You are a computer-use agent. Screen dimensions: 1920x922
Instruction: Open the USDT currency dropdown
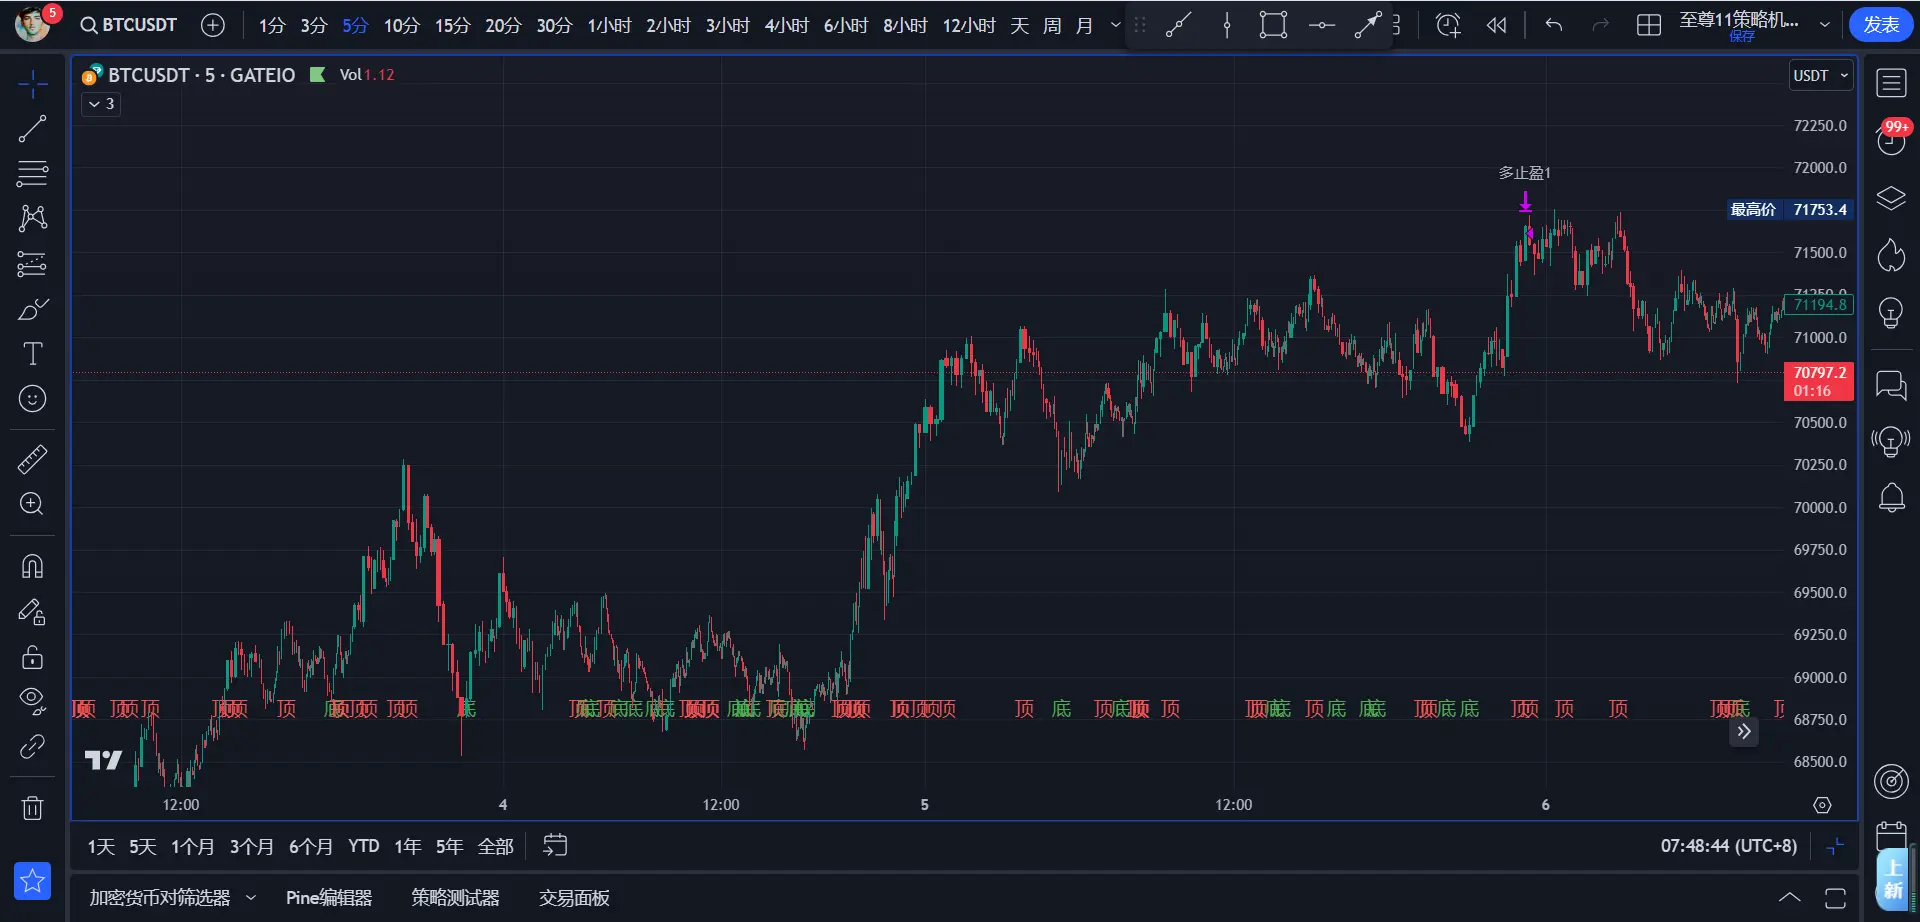pyautogui.click(x=1821, y=76)
